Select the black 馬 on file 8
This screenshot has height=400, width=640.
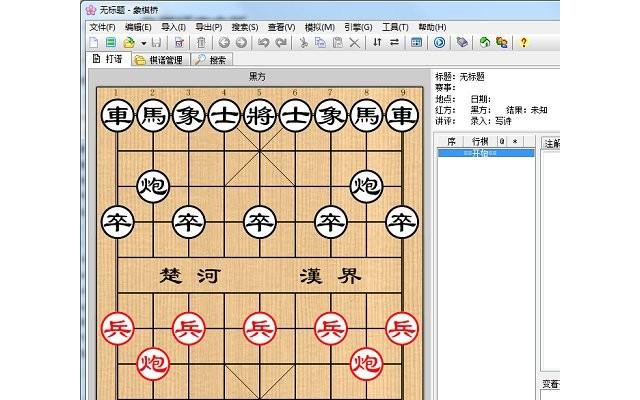366,116
